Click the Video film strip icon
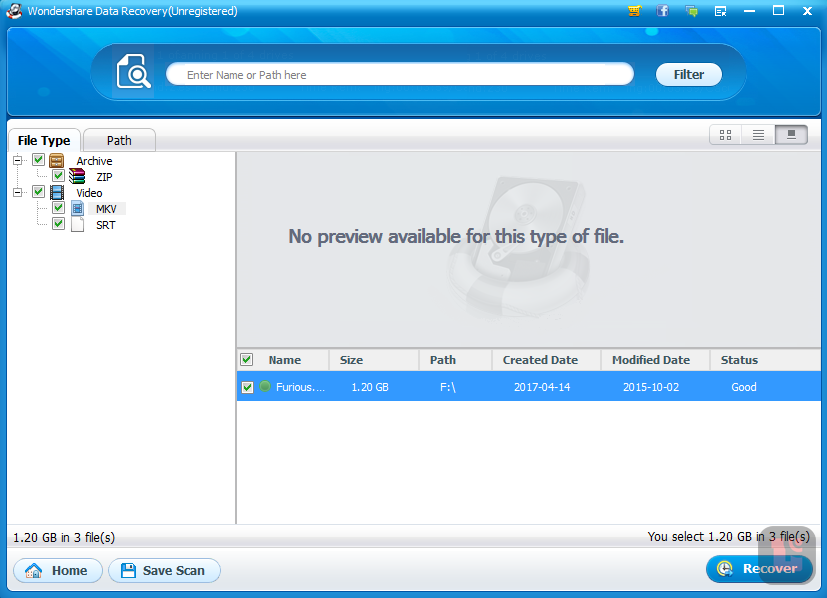827x598 pixels. [56, 192]
